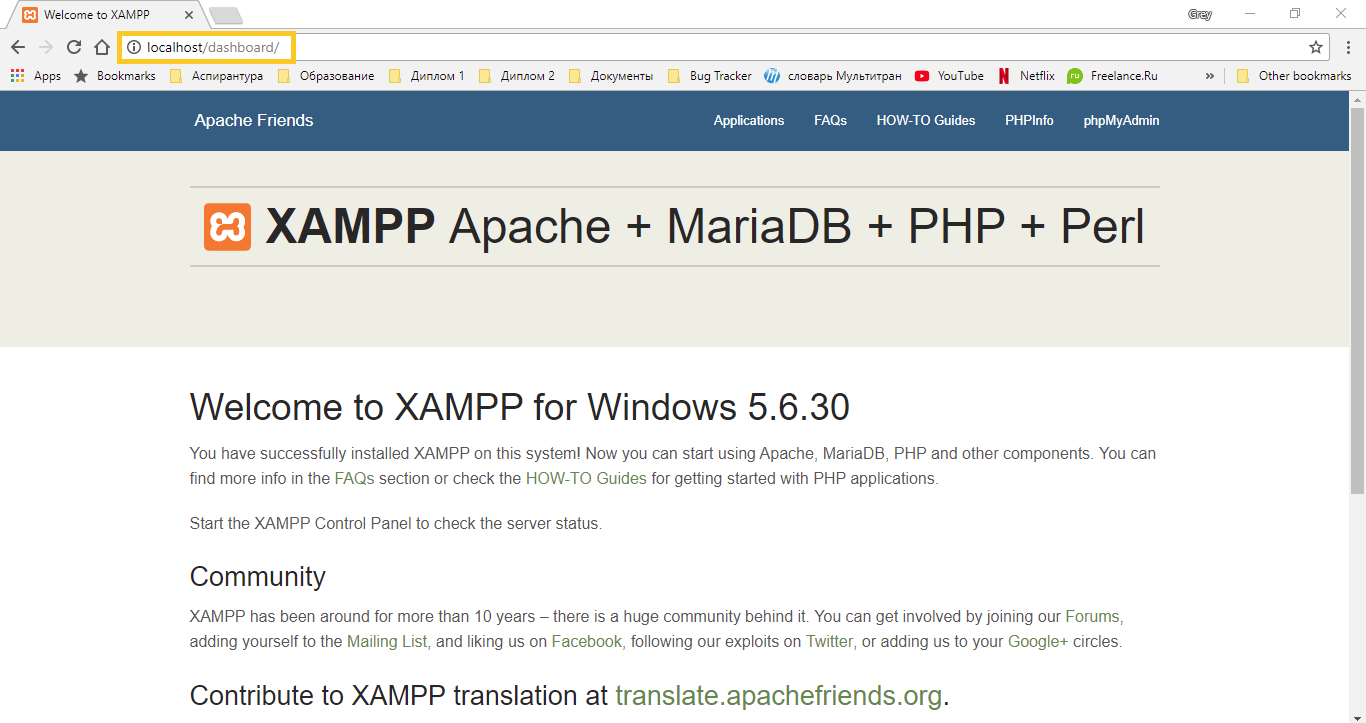Reload the page with the refresh icon
The image size is (1366, 723).
pyautogui.click(x=73, y=47)
